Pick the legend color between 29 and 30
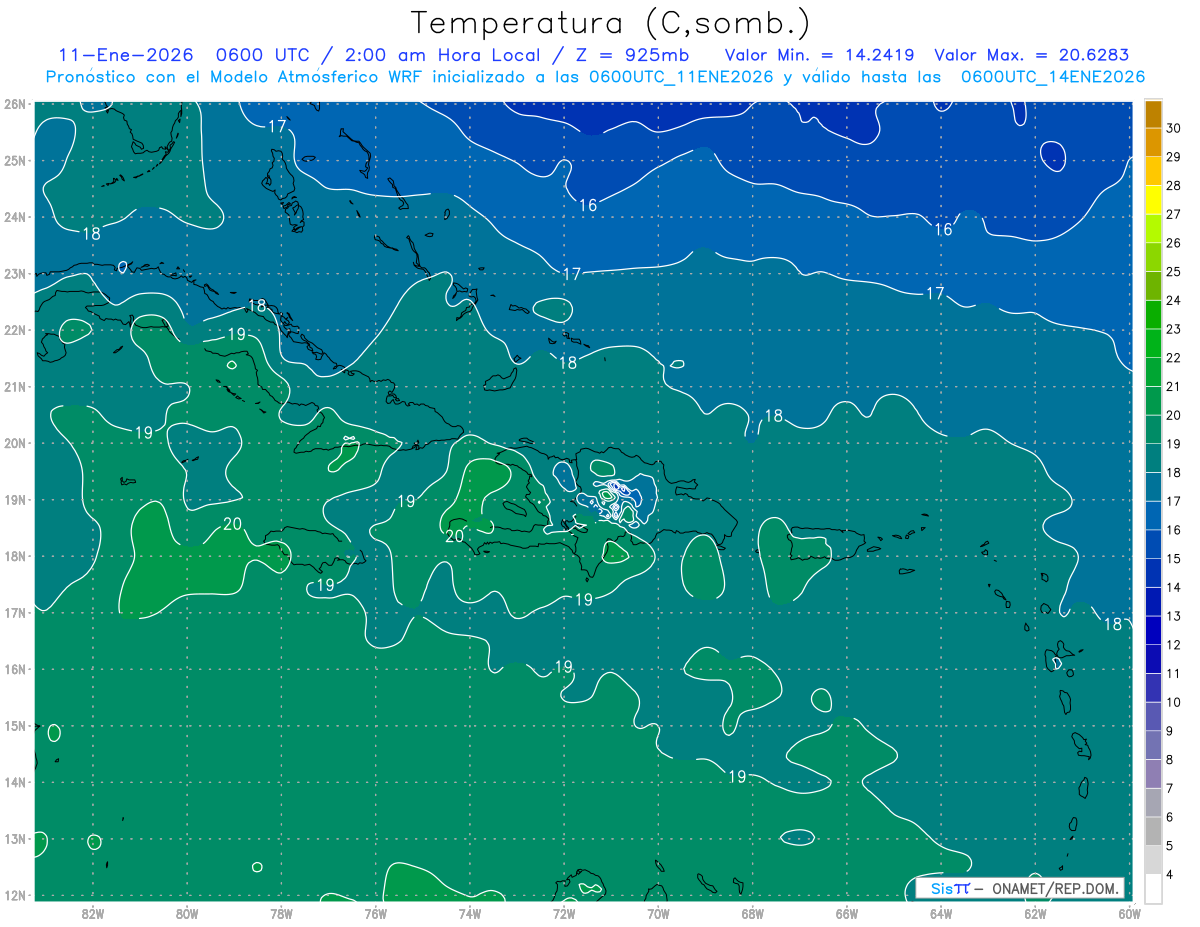 point(1153,143)
